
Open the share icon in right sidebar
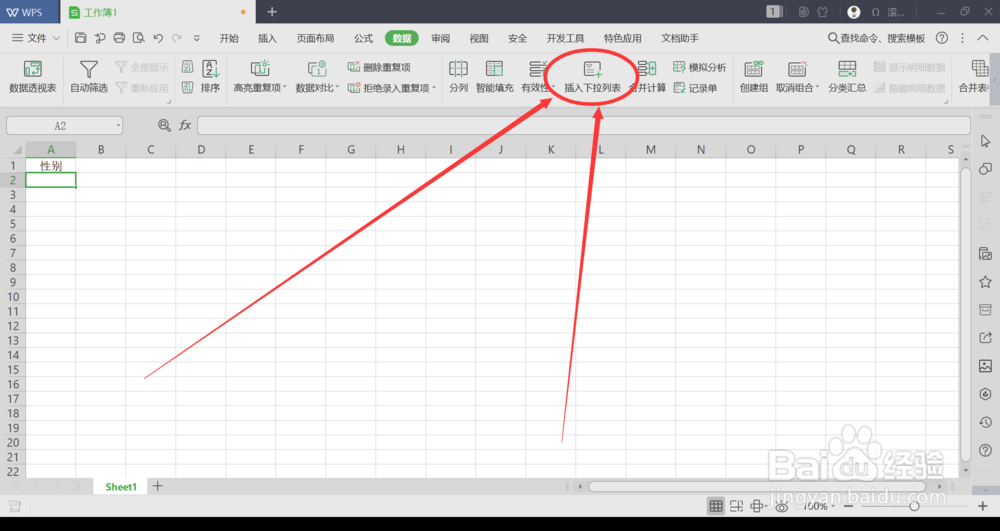tap(985, 338)
